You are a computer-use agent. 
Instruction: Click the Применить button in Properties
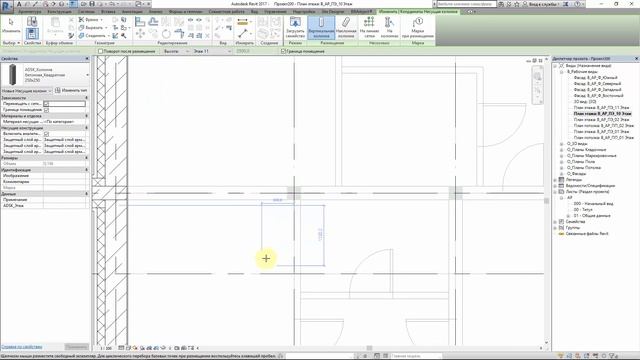pos(77,347)
